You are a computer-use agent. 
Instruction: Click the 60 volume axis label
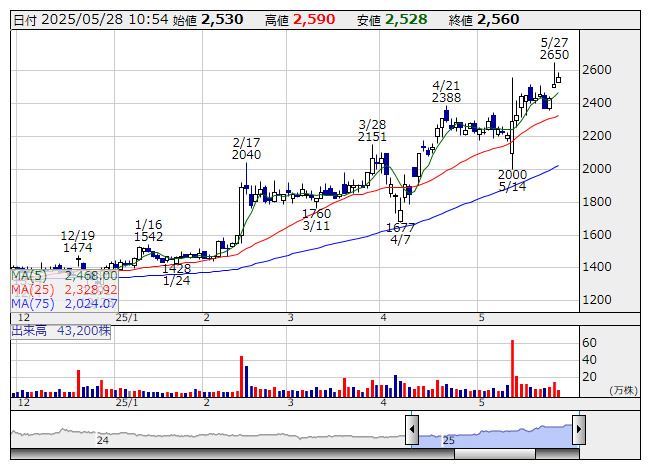click(590, 343)
